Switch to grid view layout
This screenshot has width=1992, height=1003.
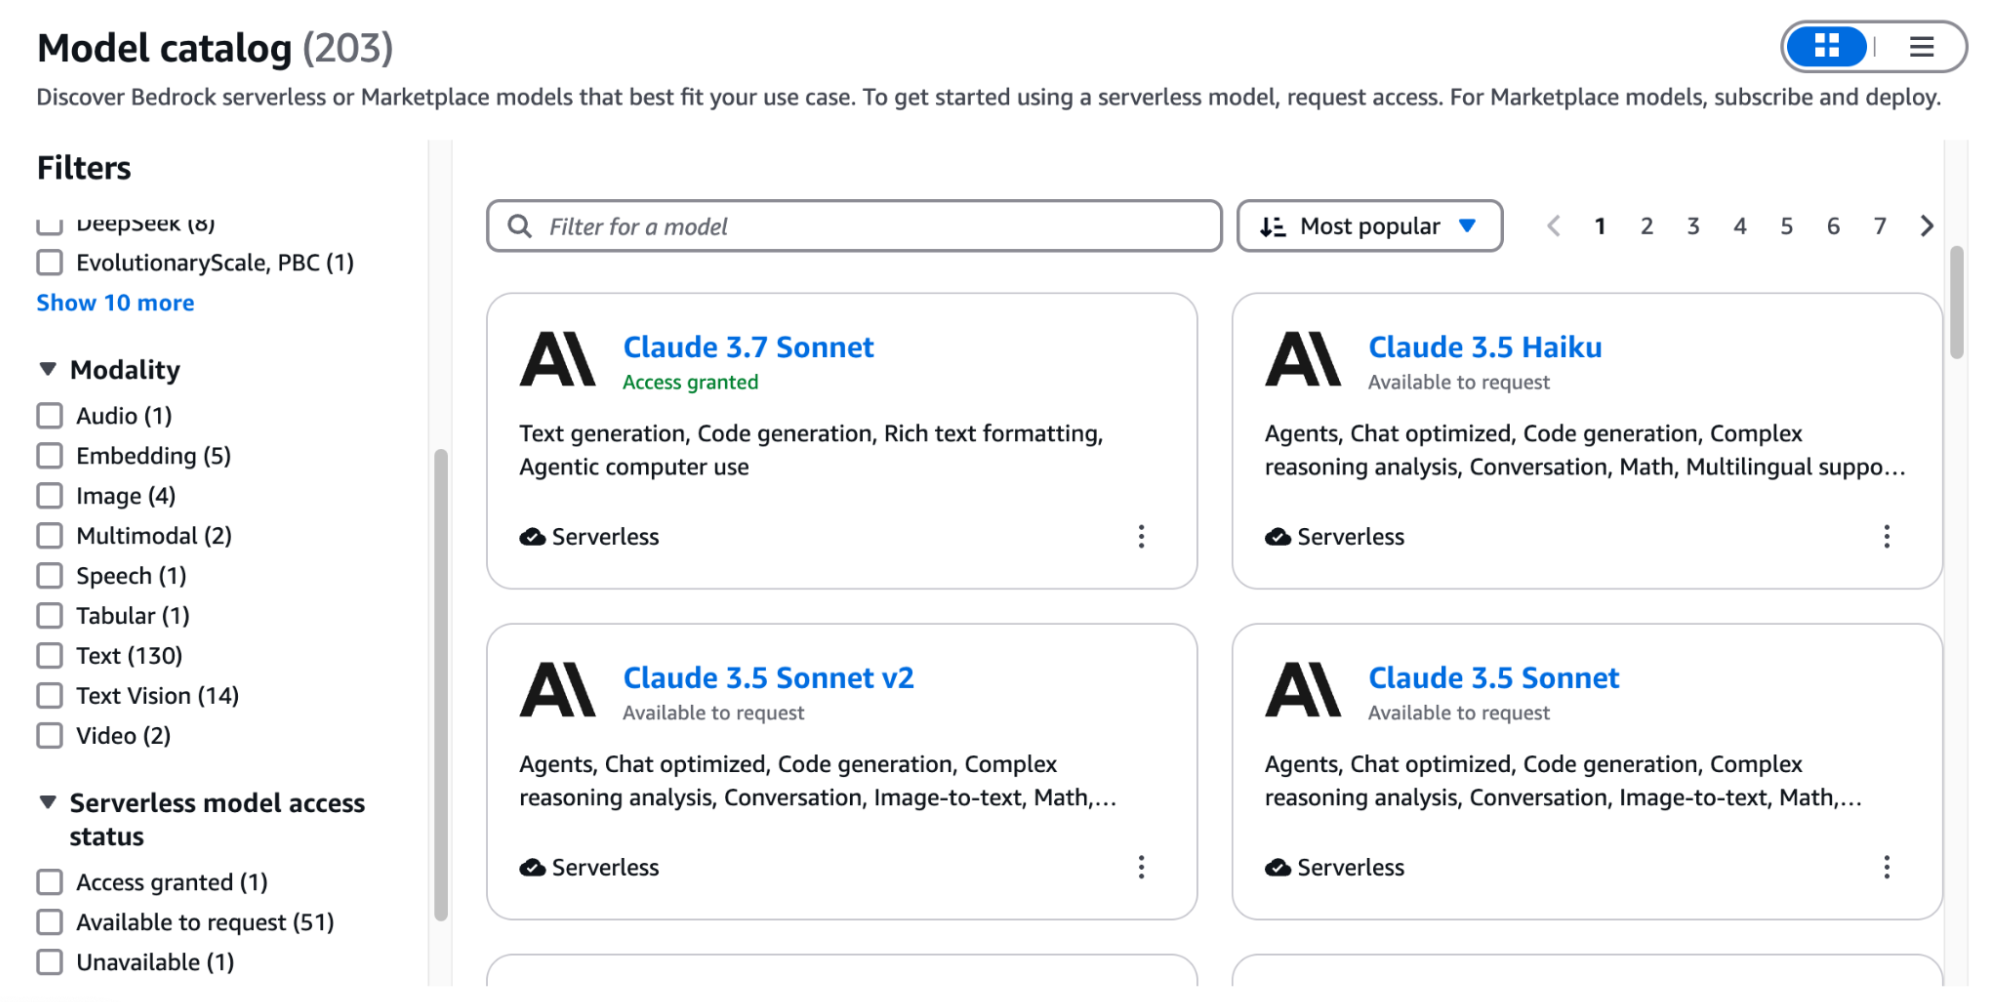pos(1826,47)
